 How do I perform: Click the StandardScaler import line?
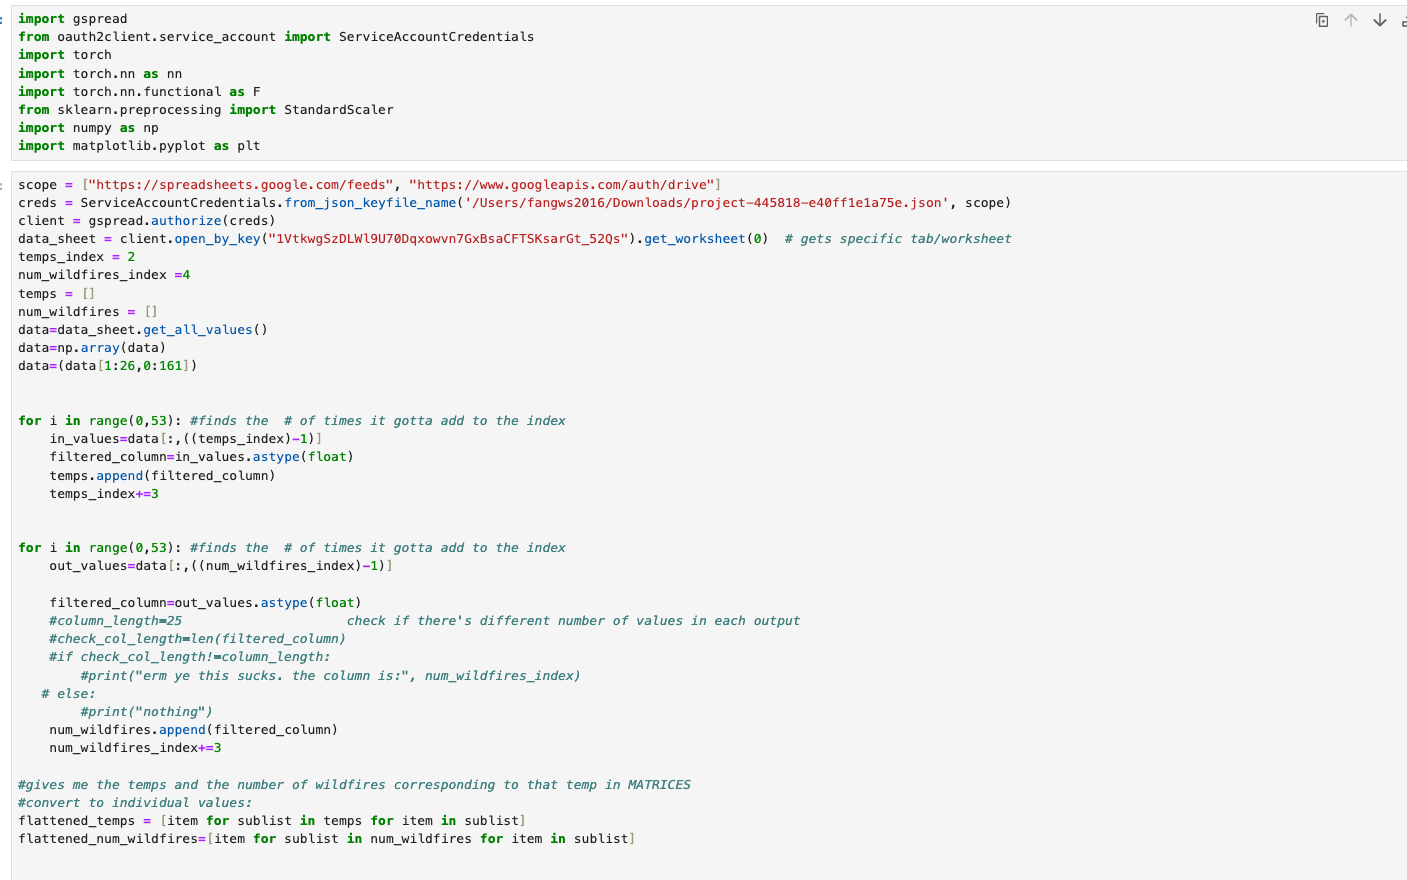[x=206, y=110]
